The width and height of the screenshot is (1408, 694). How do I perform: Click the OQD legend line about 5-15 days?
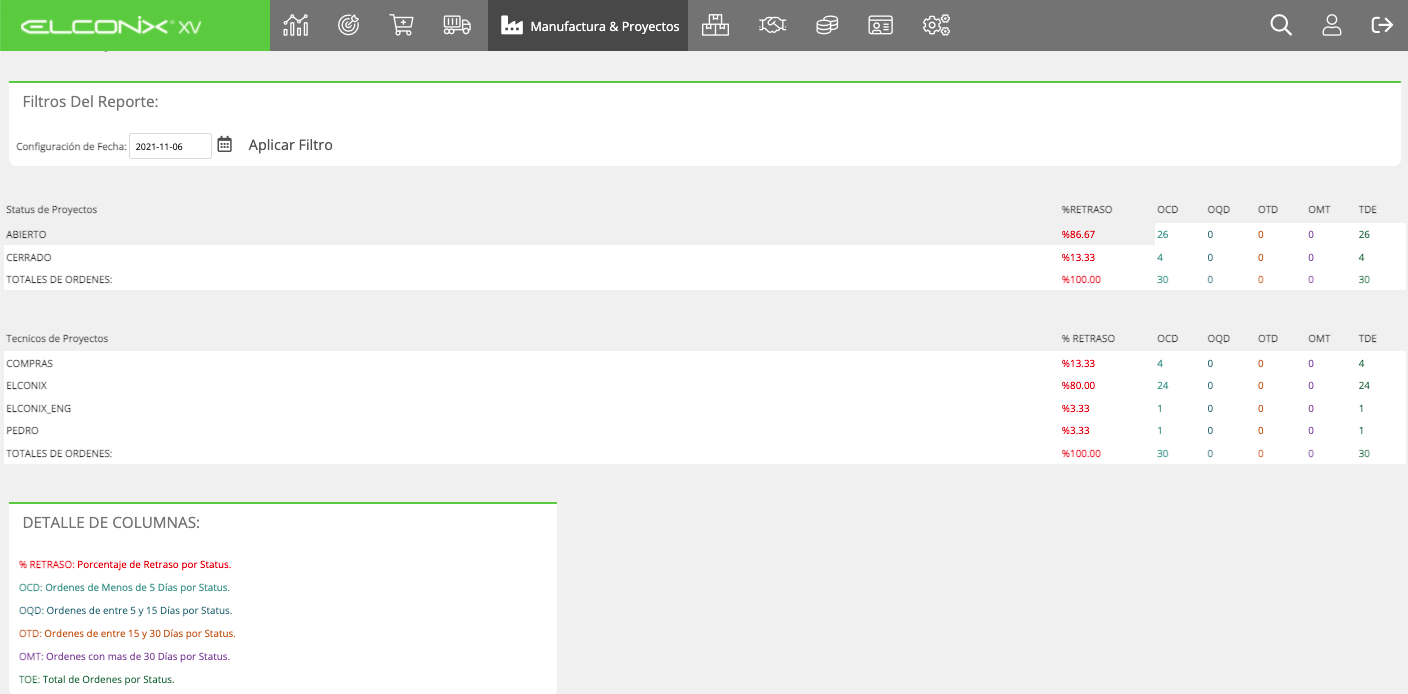[x=126, y=610]
